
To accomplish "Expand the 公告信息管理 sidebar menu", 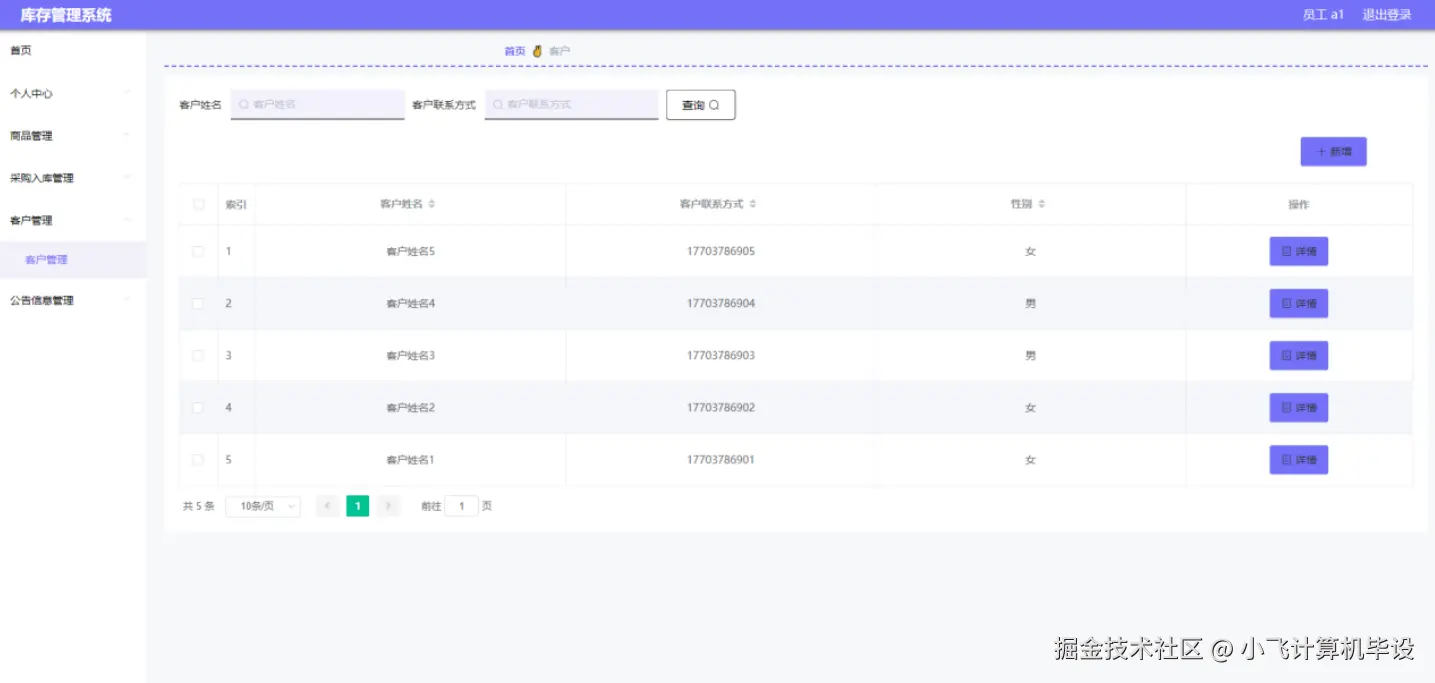I will click(73, 300).
